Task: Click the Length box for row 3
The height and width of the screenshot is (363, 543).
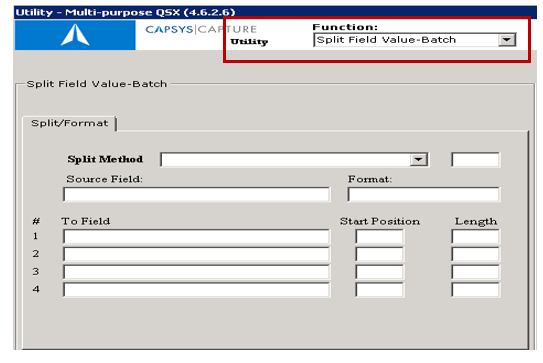Action: (x=475, y=272)
